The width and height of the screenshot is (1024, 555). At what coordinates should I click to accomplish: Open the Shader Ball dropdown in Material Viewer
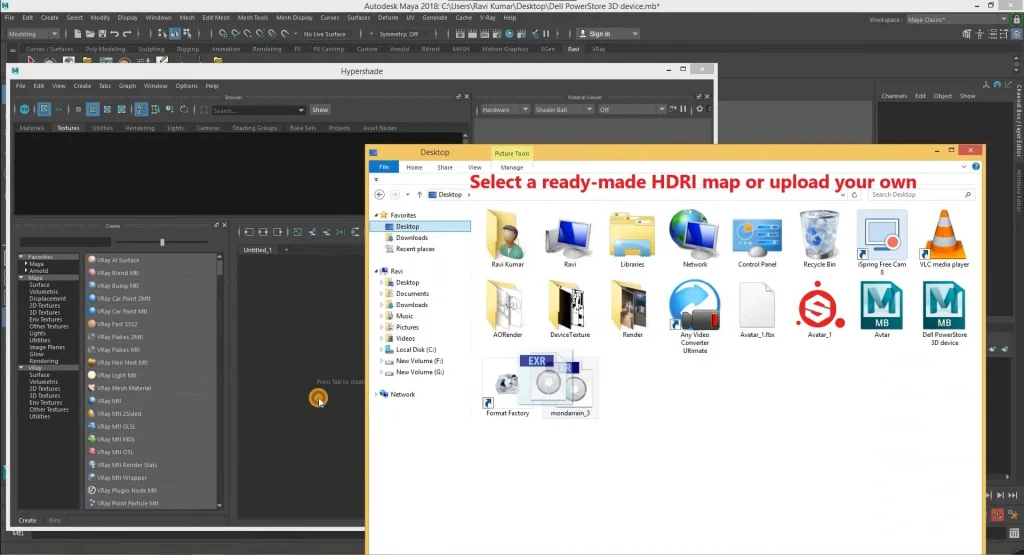click(x=563, y=110)
